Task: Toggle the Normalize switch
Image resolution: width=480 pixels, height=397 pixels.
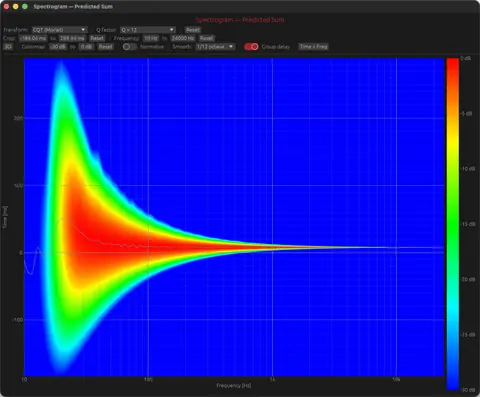Action: tap(129, 47)
